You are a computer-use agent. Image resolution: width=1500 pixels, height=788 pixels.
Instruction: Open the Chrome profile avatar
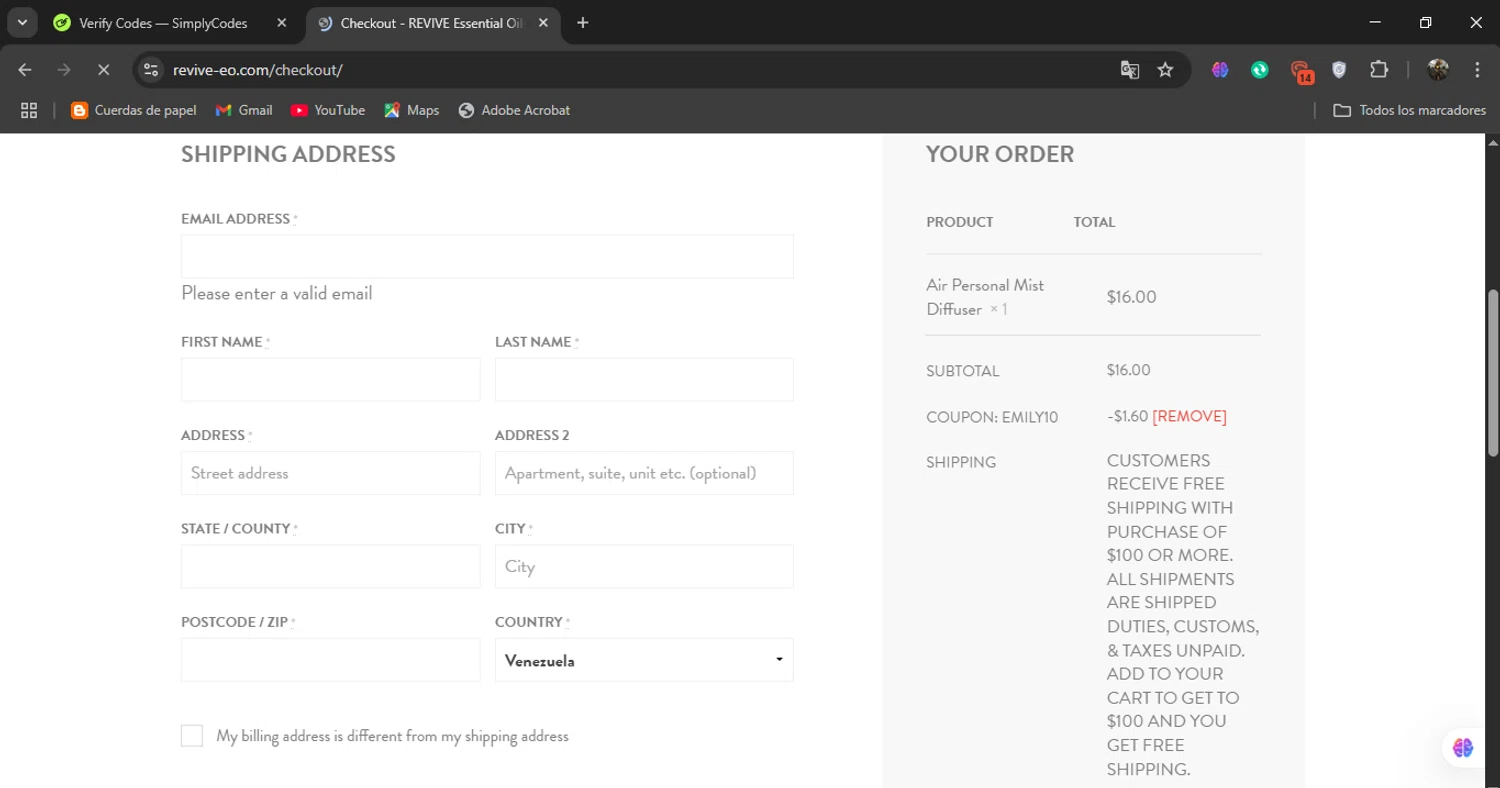coord(1438,70)
